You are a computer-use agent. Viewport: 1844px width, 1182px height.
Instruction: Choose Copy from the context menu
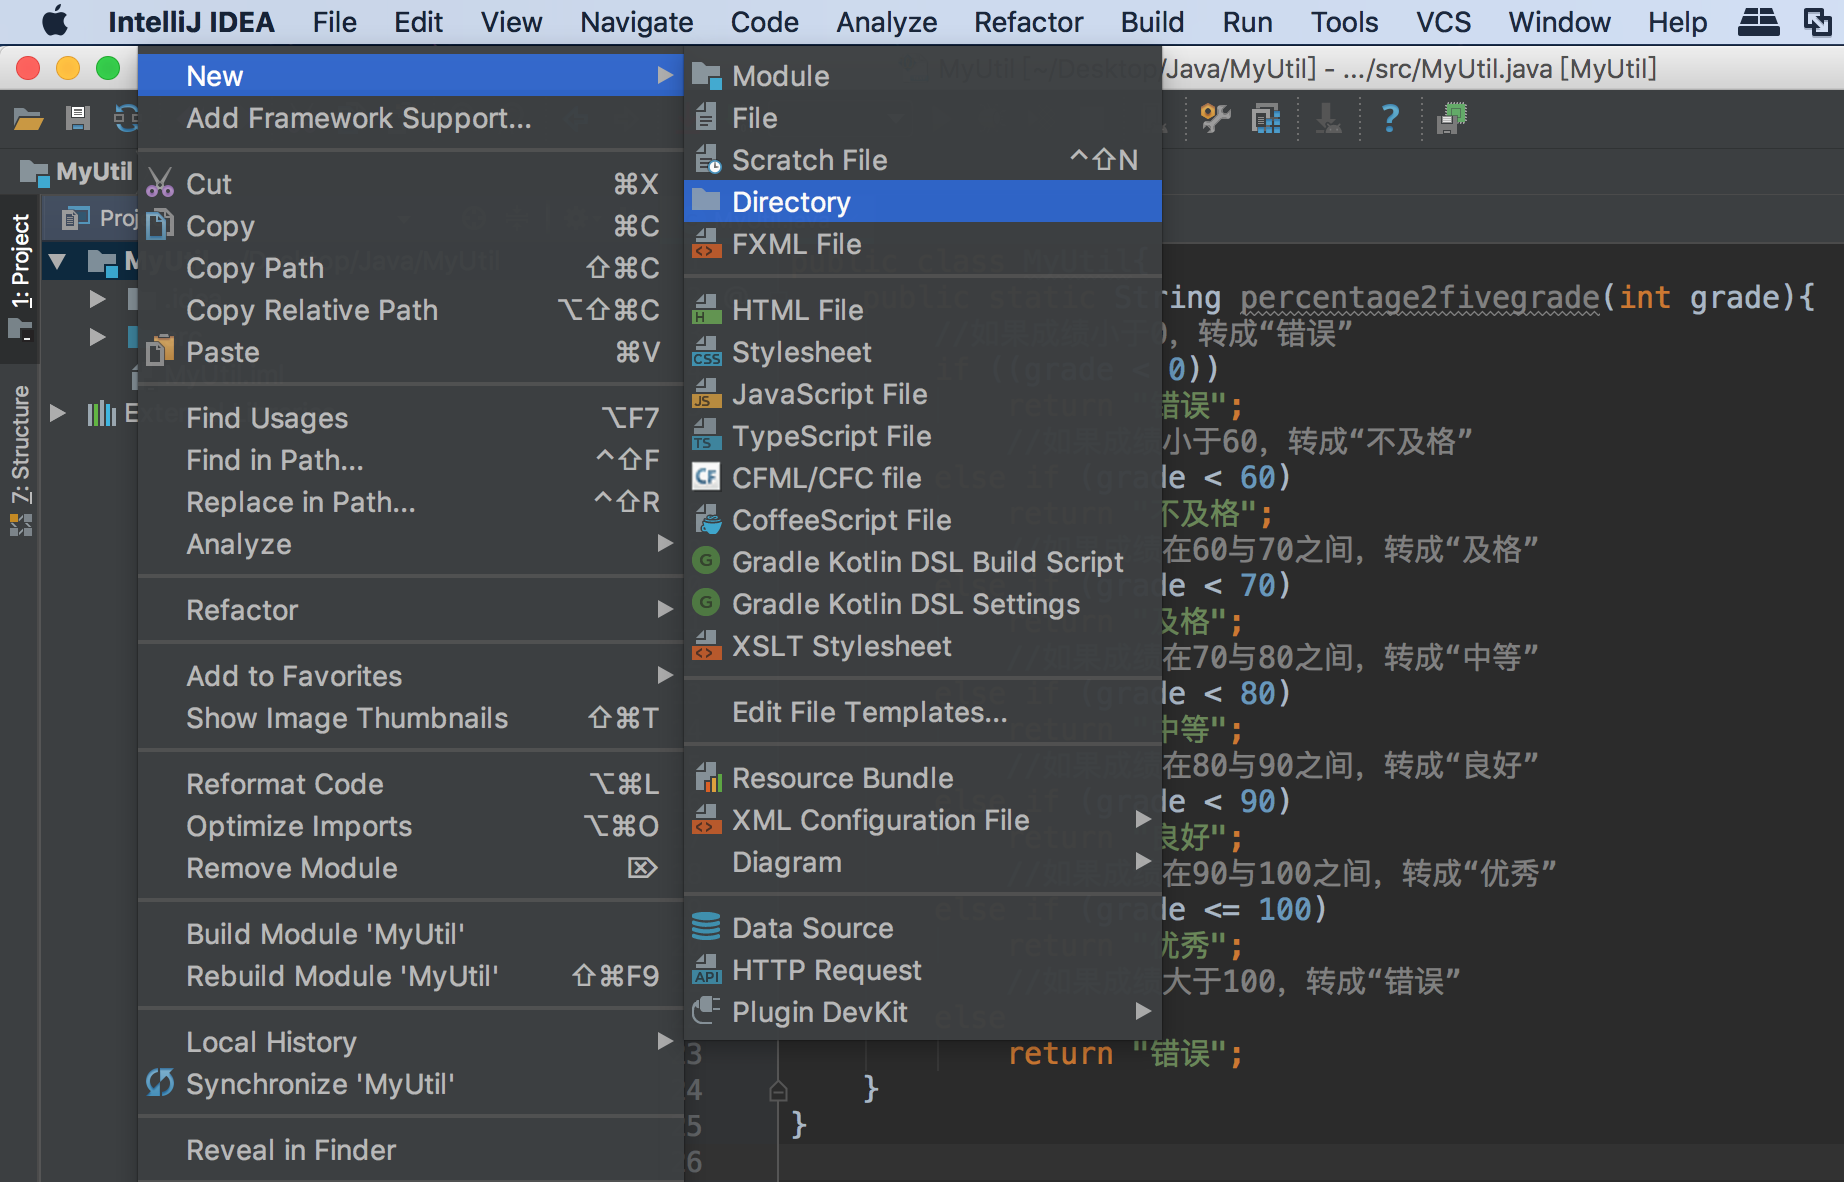410,226
